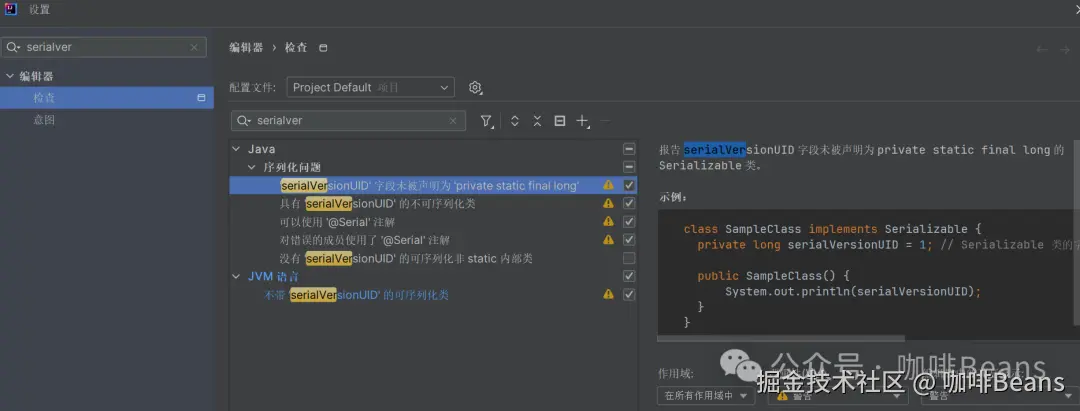This screenshot has height=411, width=1080.
Task: Select 意图 in the settings sidebar
Action: coord(107,120)
